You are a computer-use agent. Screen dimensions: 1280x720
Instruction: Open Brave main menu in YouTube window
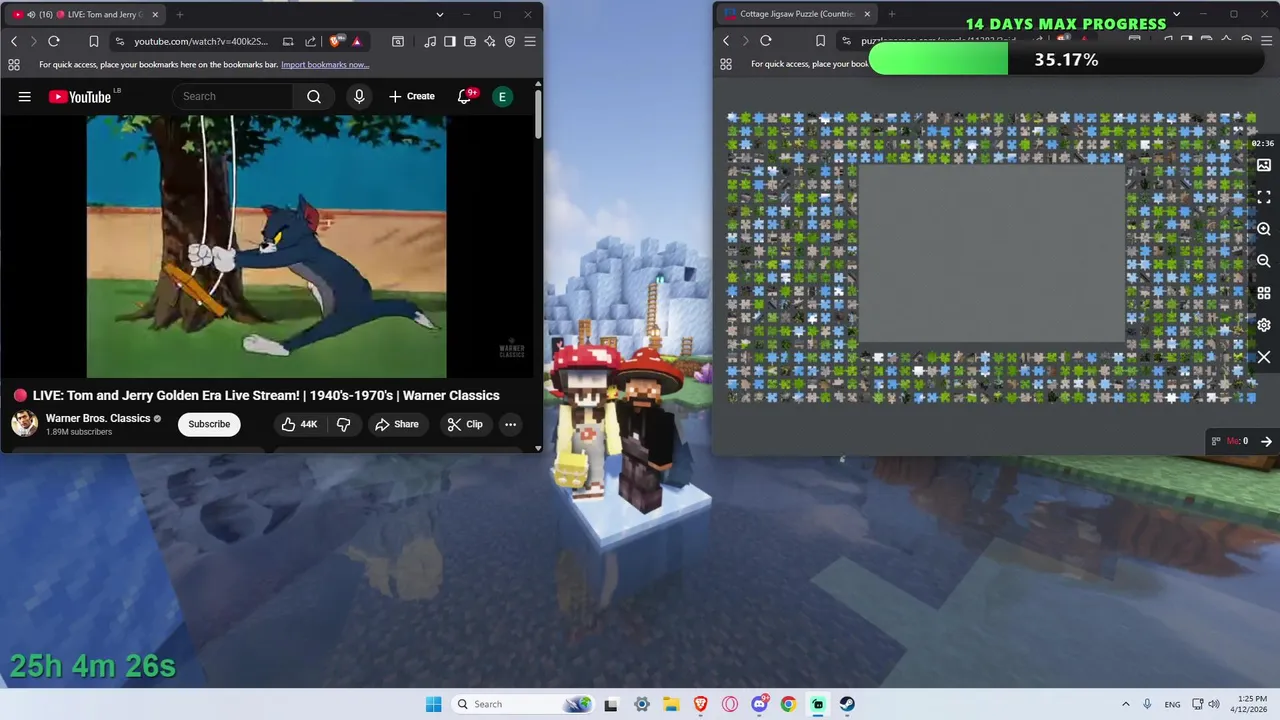coord(530,41)
